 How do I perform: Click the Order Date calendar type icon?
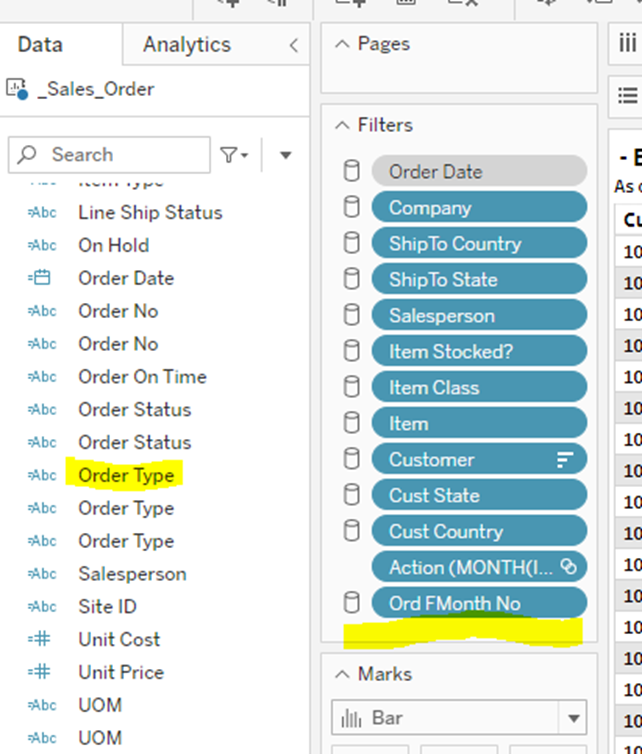42,278
